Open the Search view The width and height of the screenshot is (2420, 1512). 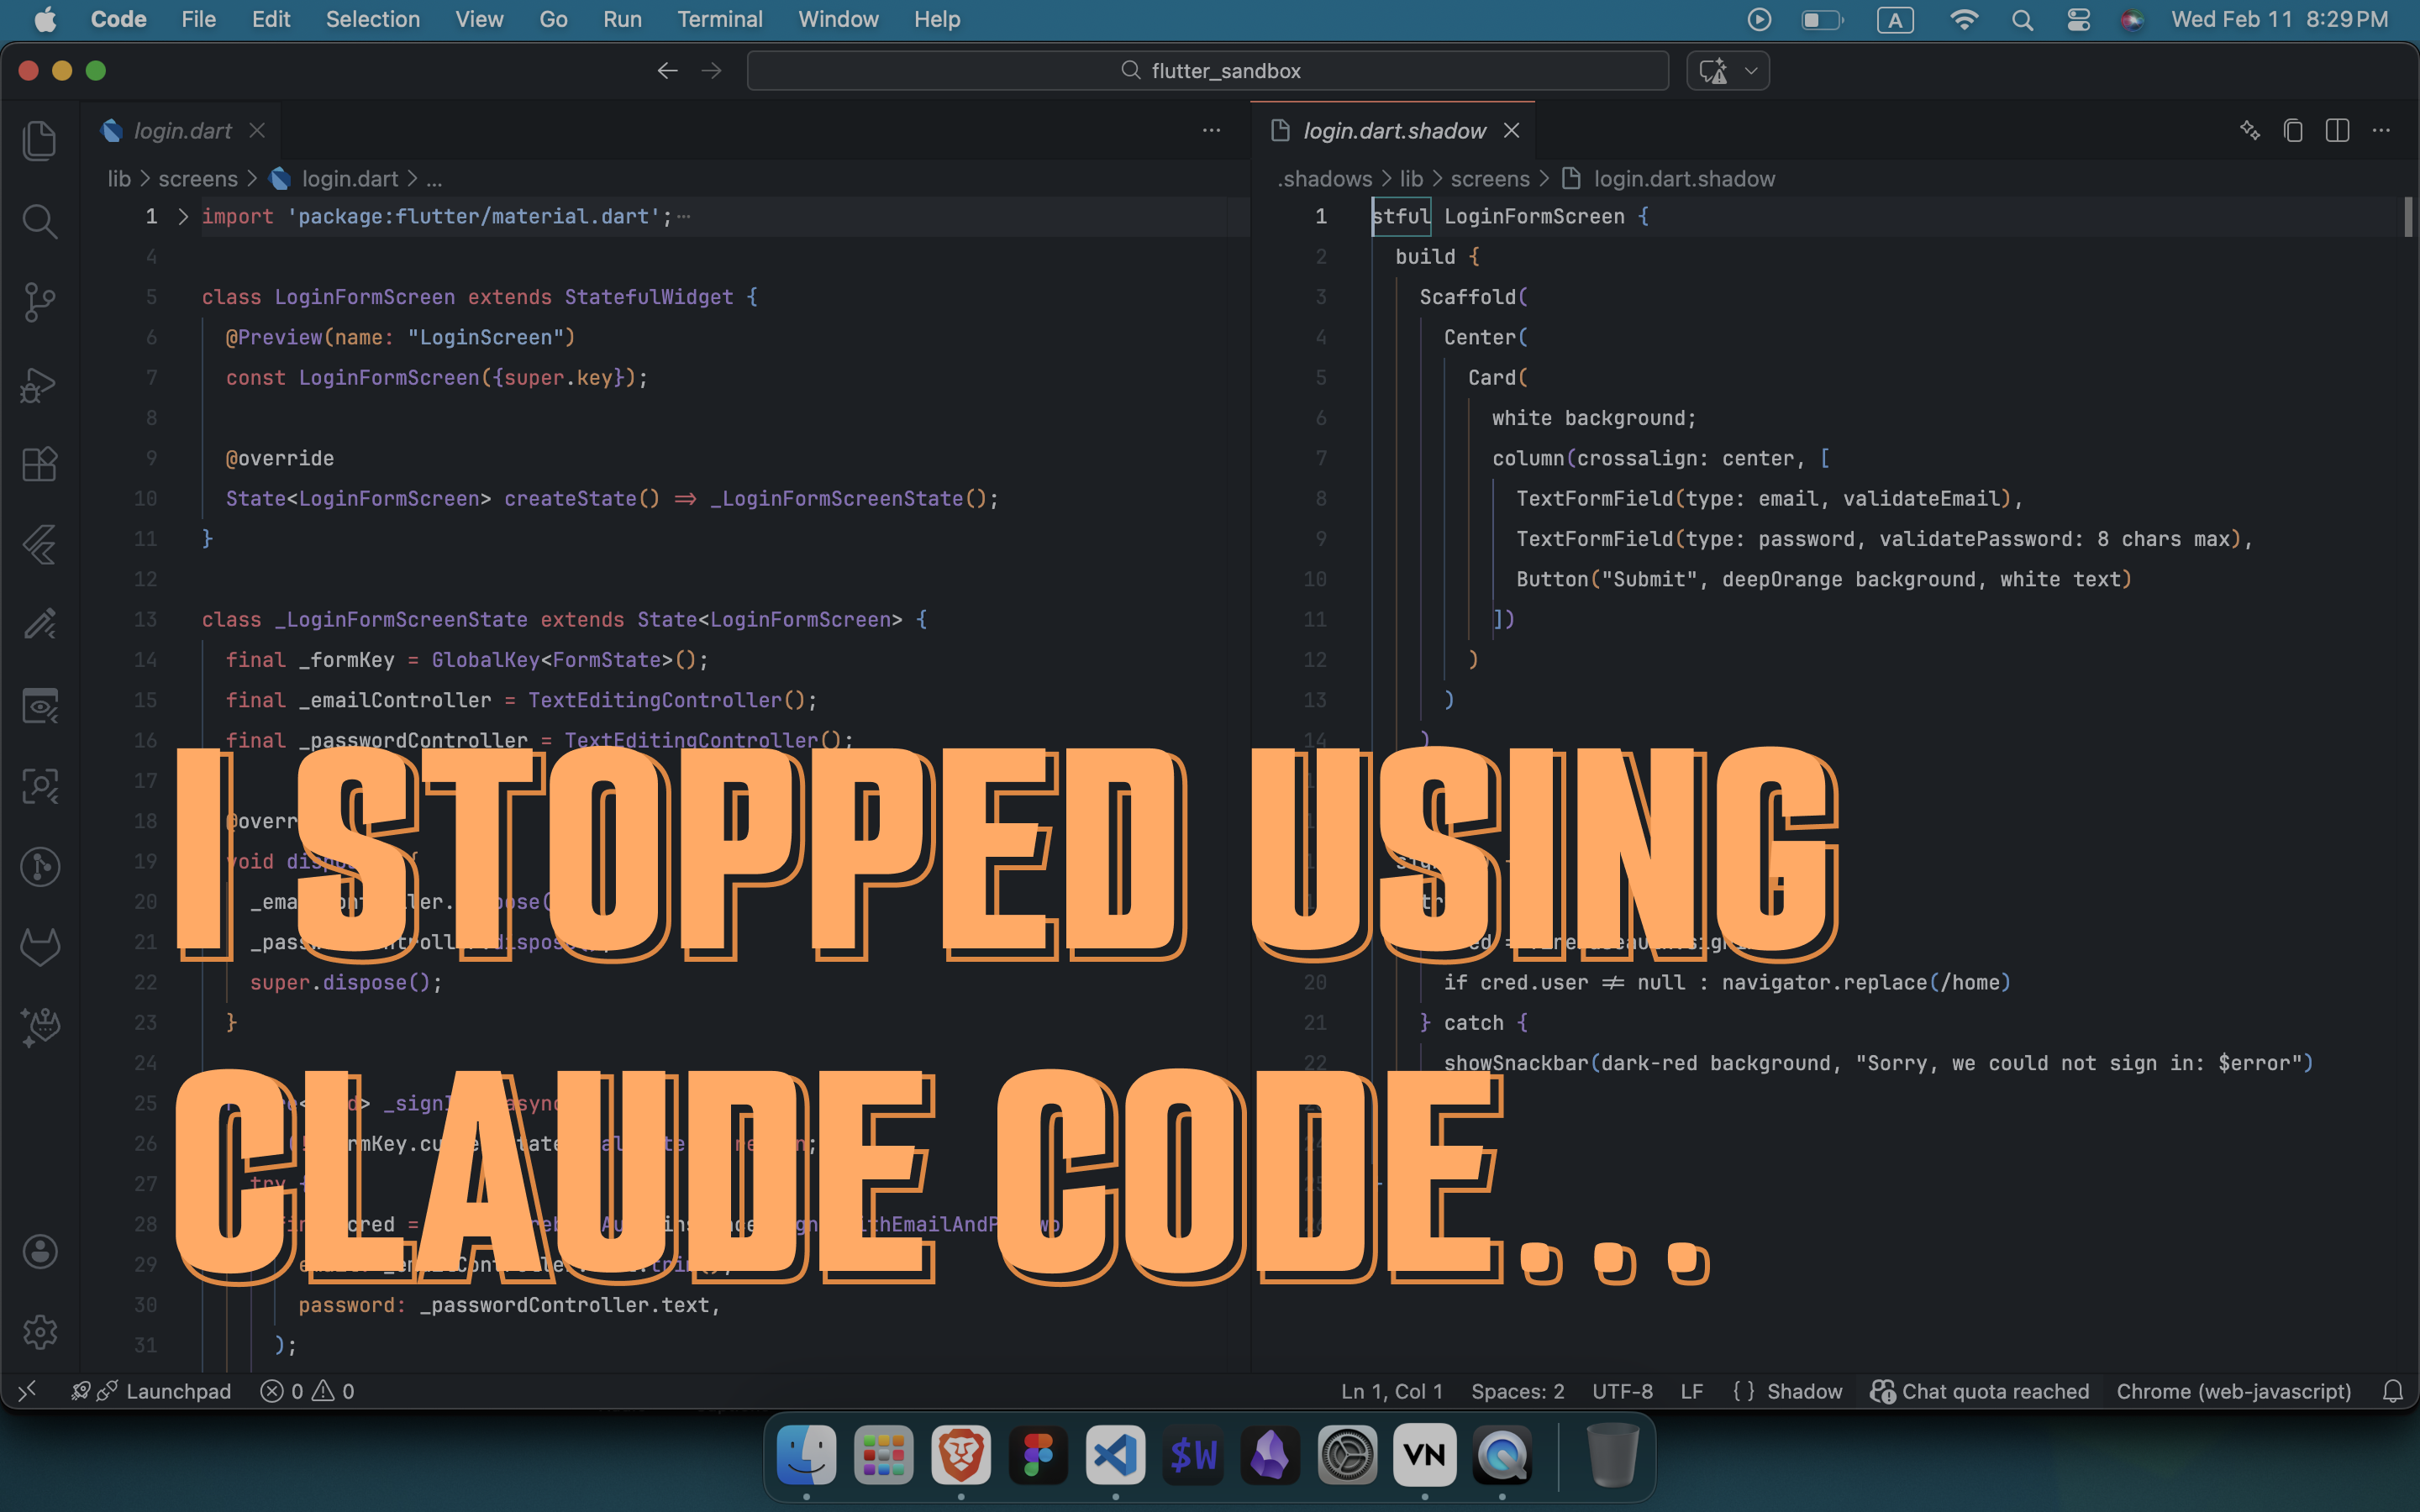point(40,221)
